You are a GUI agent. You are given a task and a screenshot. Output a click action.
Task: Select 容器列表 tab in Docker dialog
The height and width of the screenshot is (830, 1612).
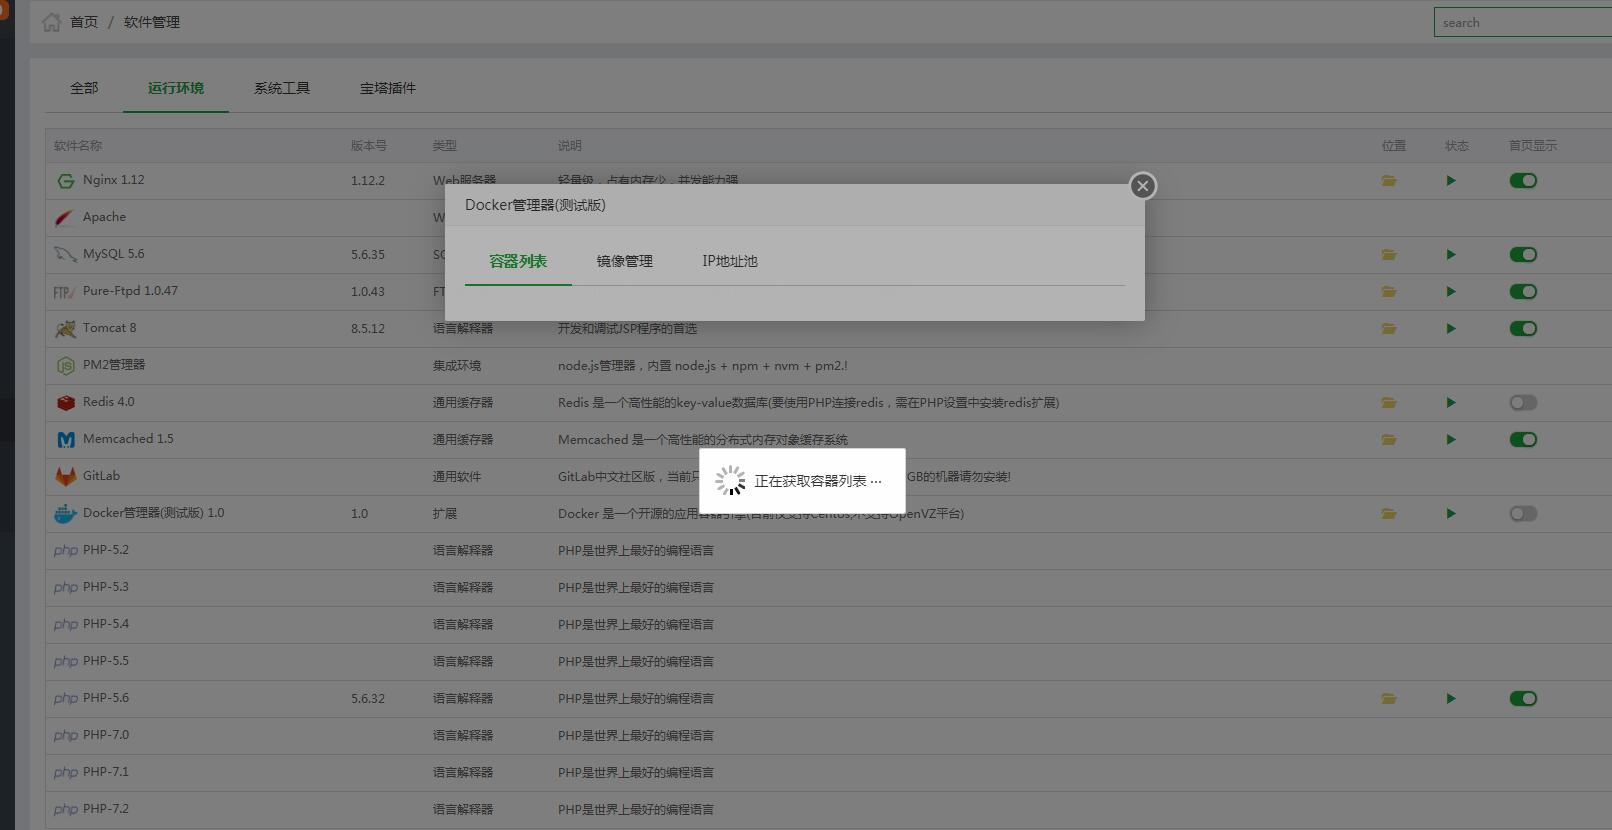[x=518, y=261]
